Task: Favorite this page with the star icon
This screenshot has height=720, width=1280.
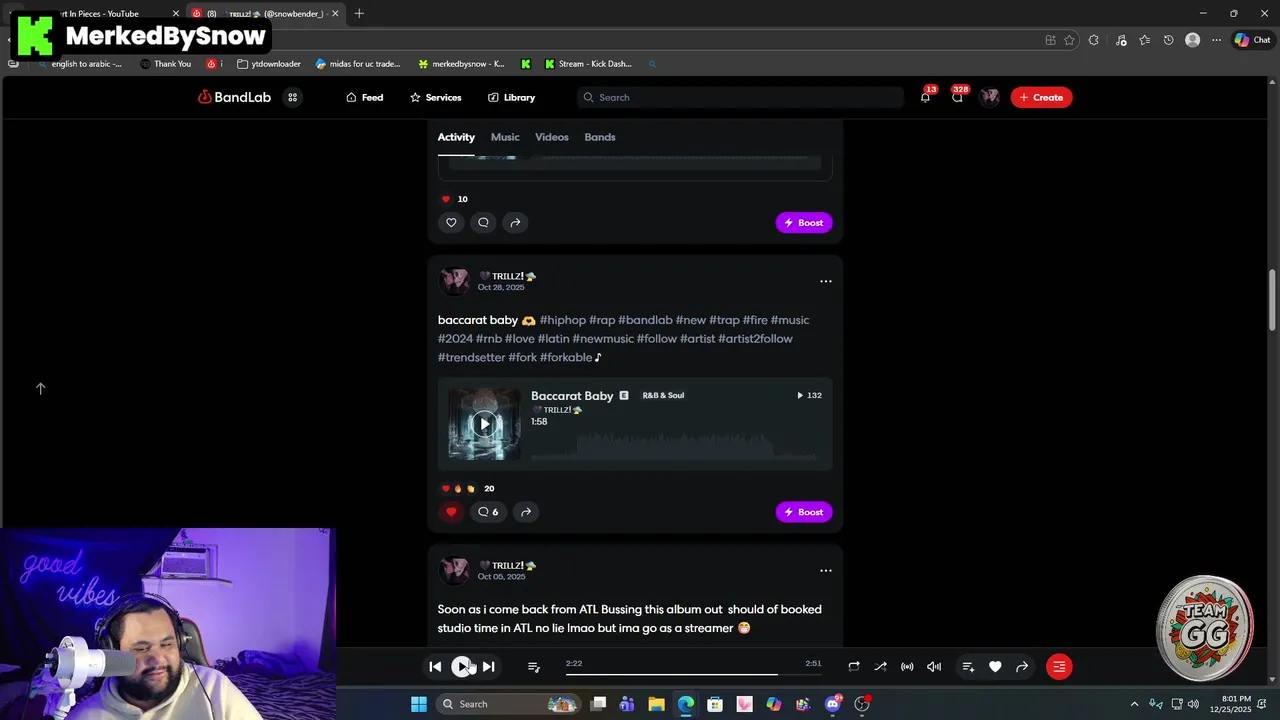Action: [x=1069, y=40]
